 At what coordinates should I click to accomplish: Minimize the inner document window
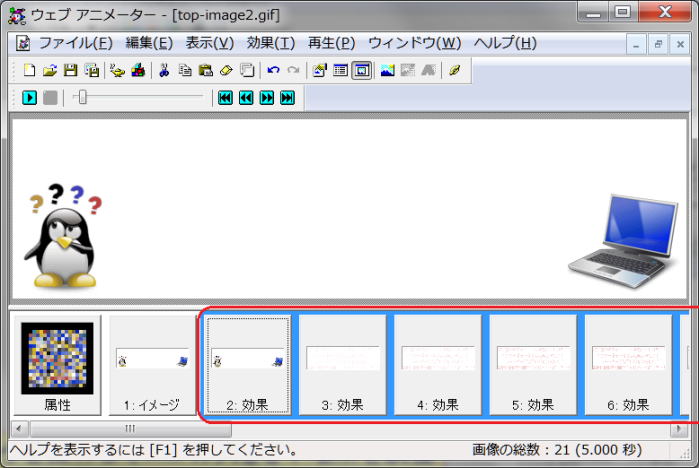(636, 45)
